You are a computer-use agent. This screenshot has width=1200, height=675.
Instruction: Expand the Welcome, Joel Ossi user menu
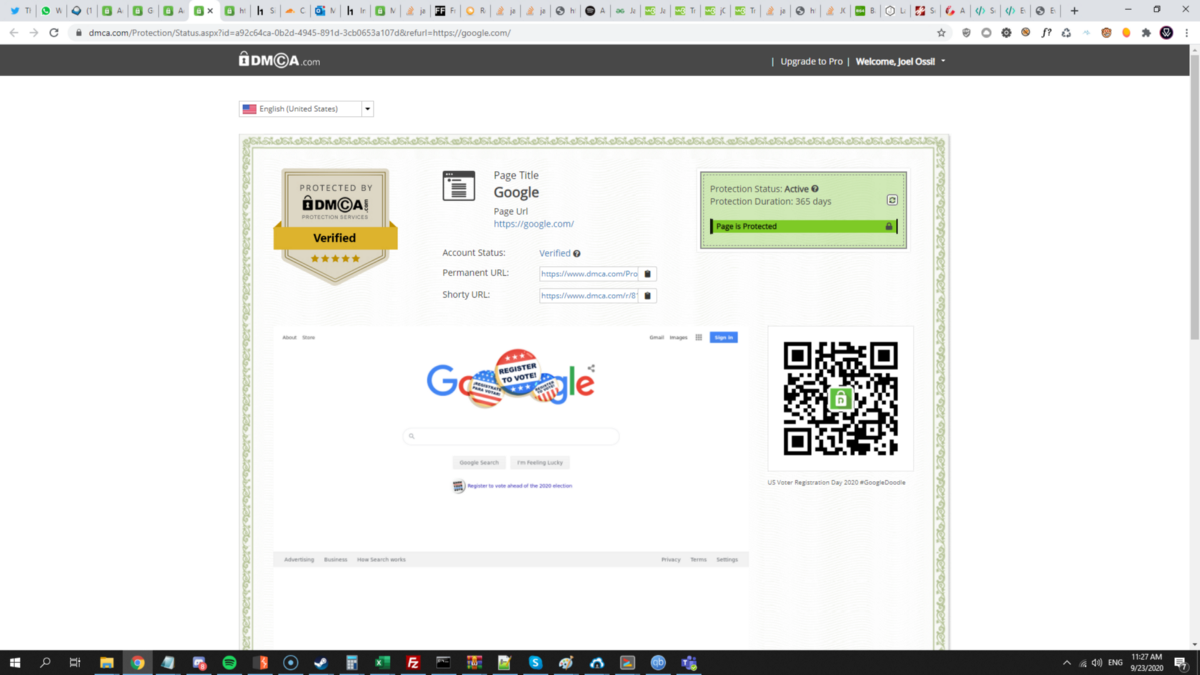[900, 61]
